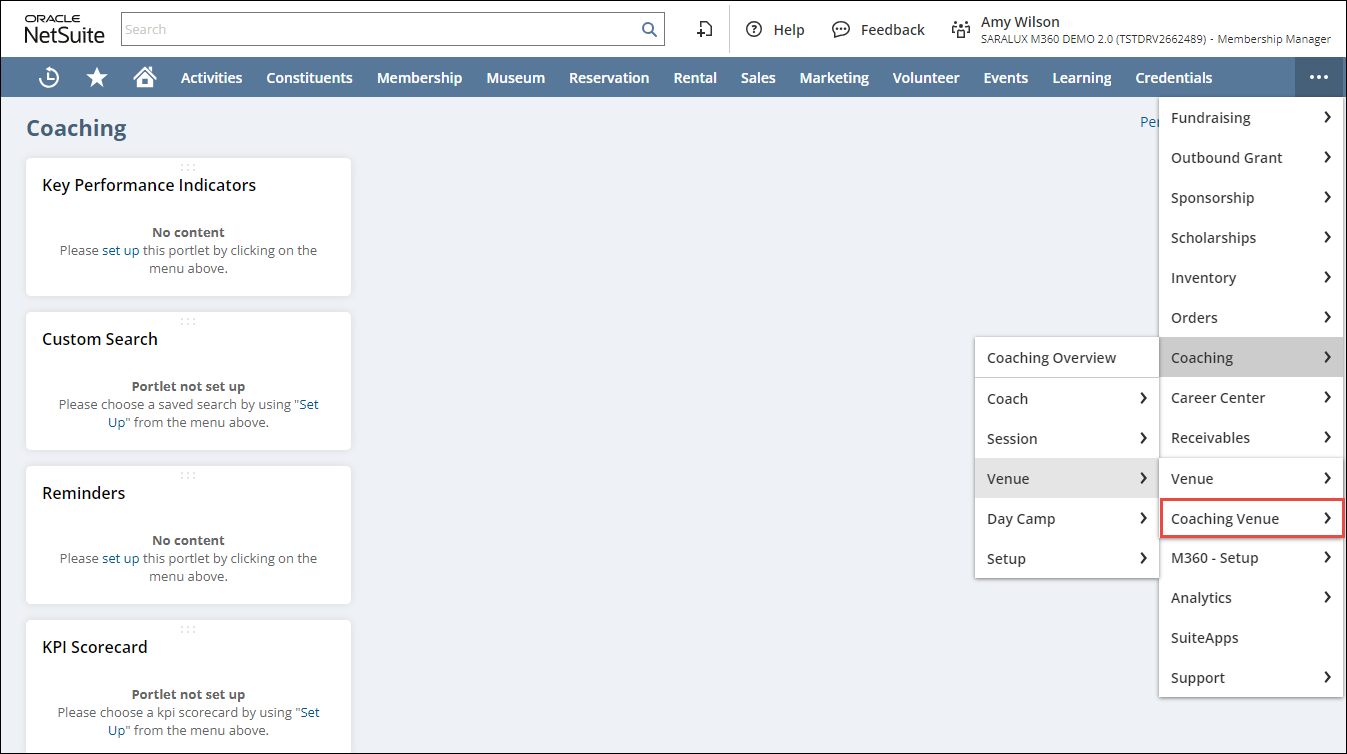Click the Recent Records clock icon
Screen dimensions: 1347x754
click(48, 78)
